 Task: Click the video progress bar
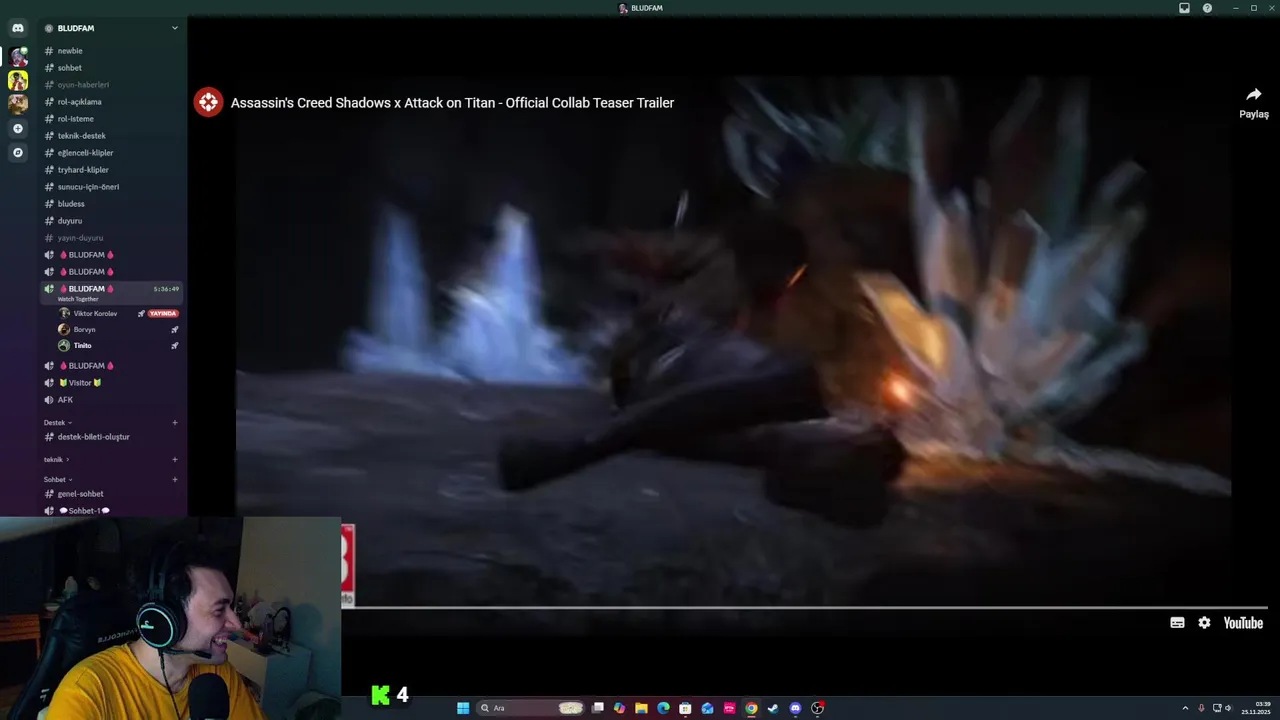[805, 607]
